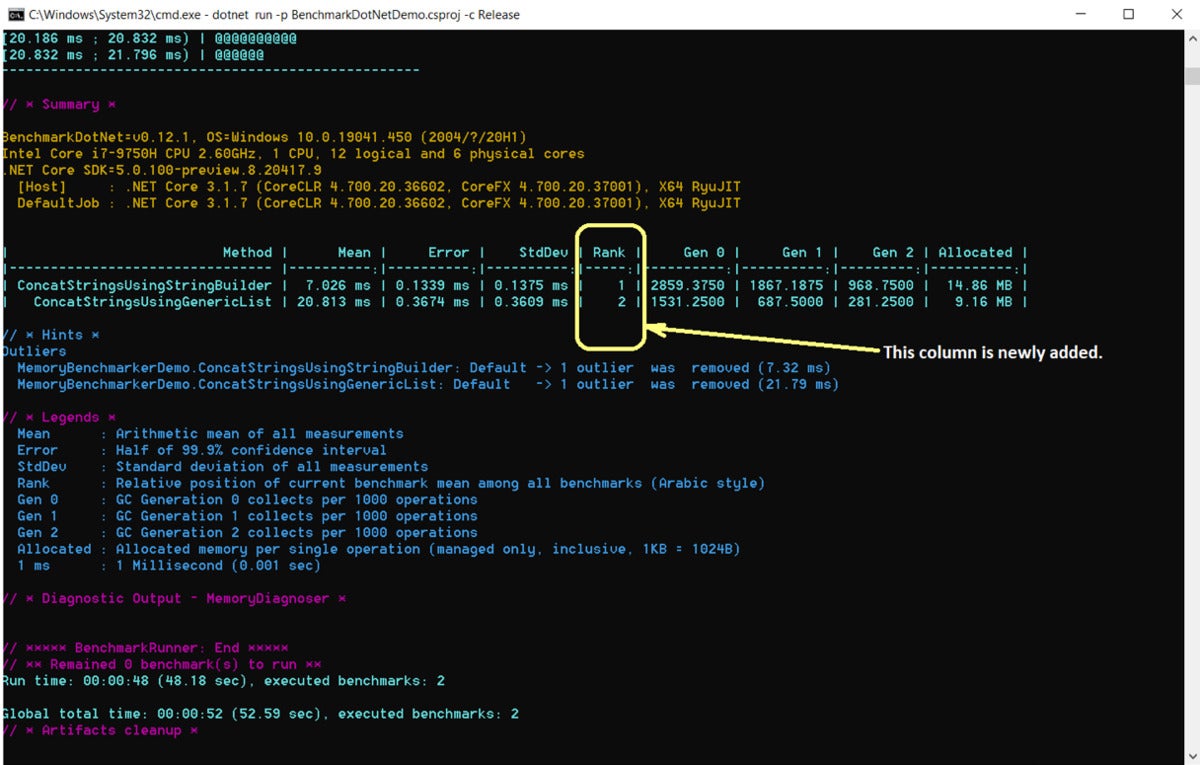Click the 7.026 ms mean value

pyautogui.click(x=338, y=285)
